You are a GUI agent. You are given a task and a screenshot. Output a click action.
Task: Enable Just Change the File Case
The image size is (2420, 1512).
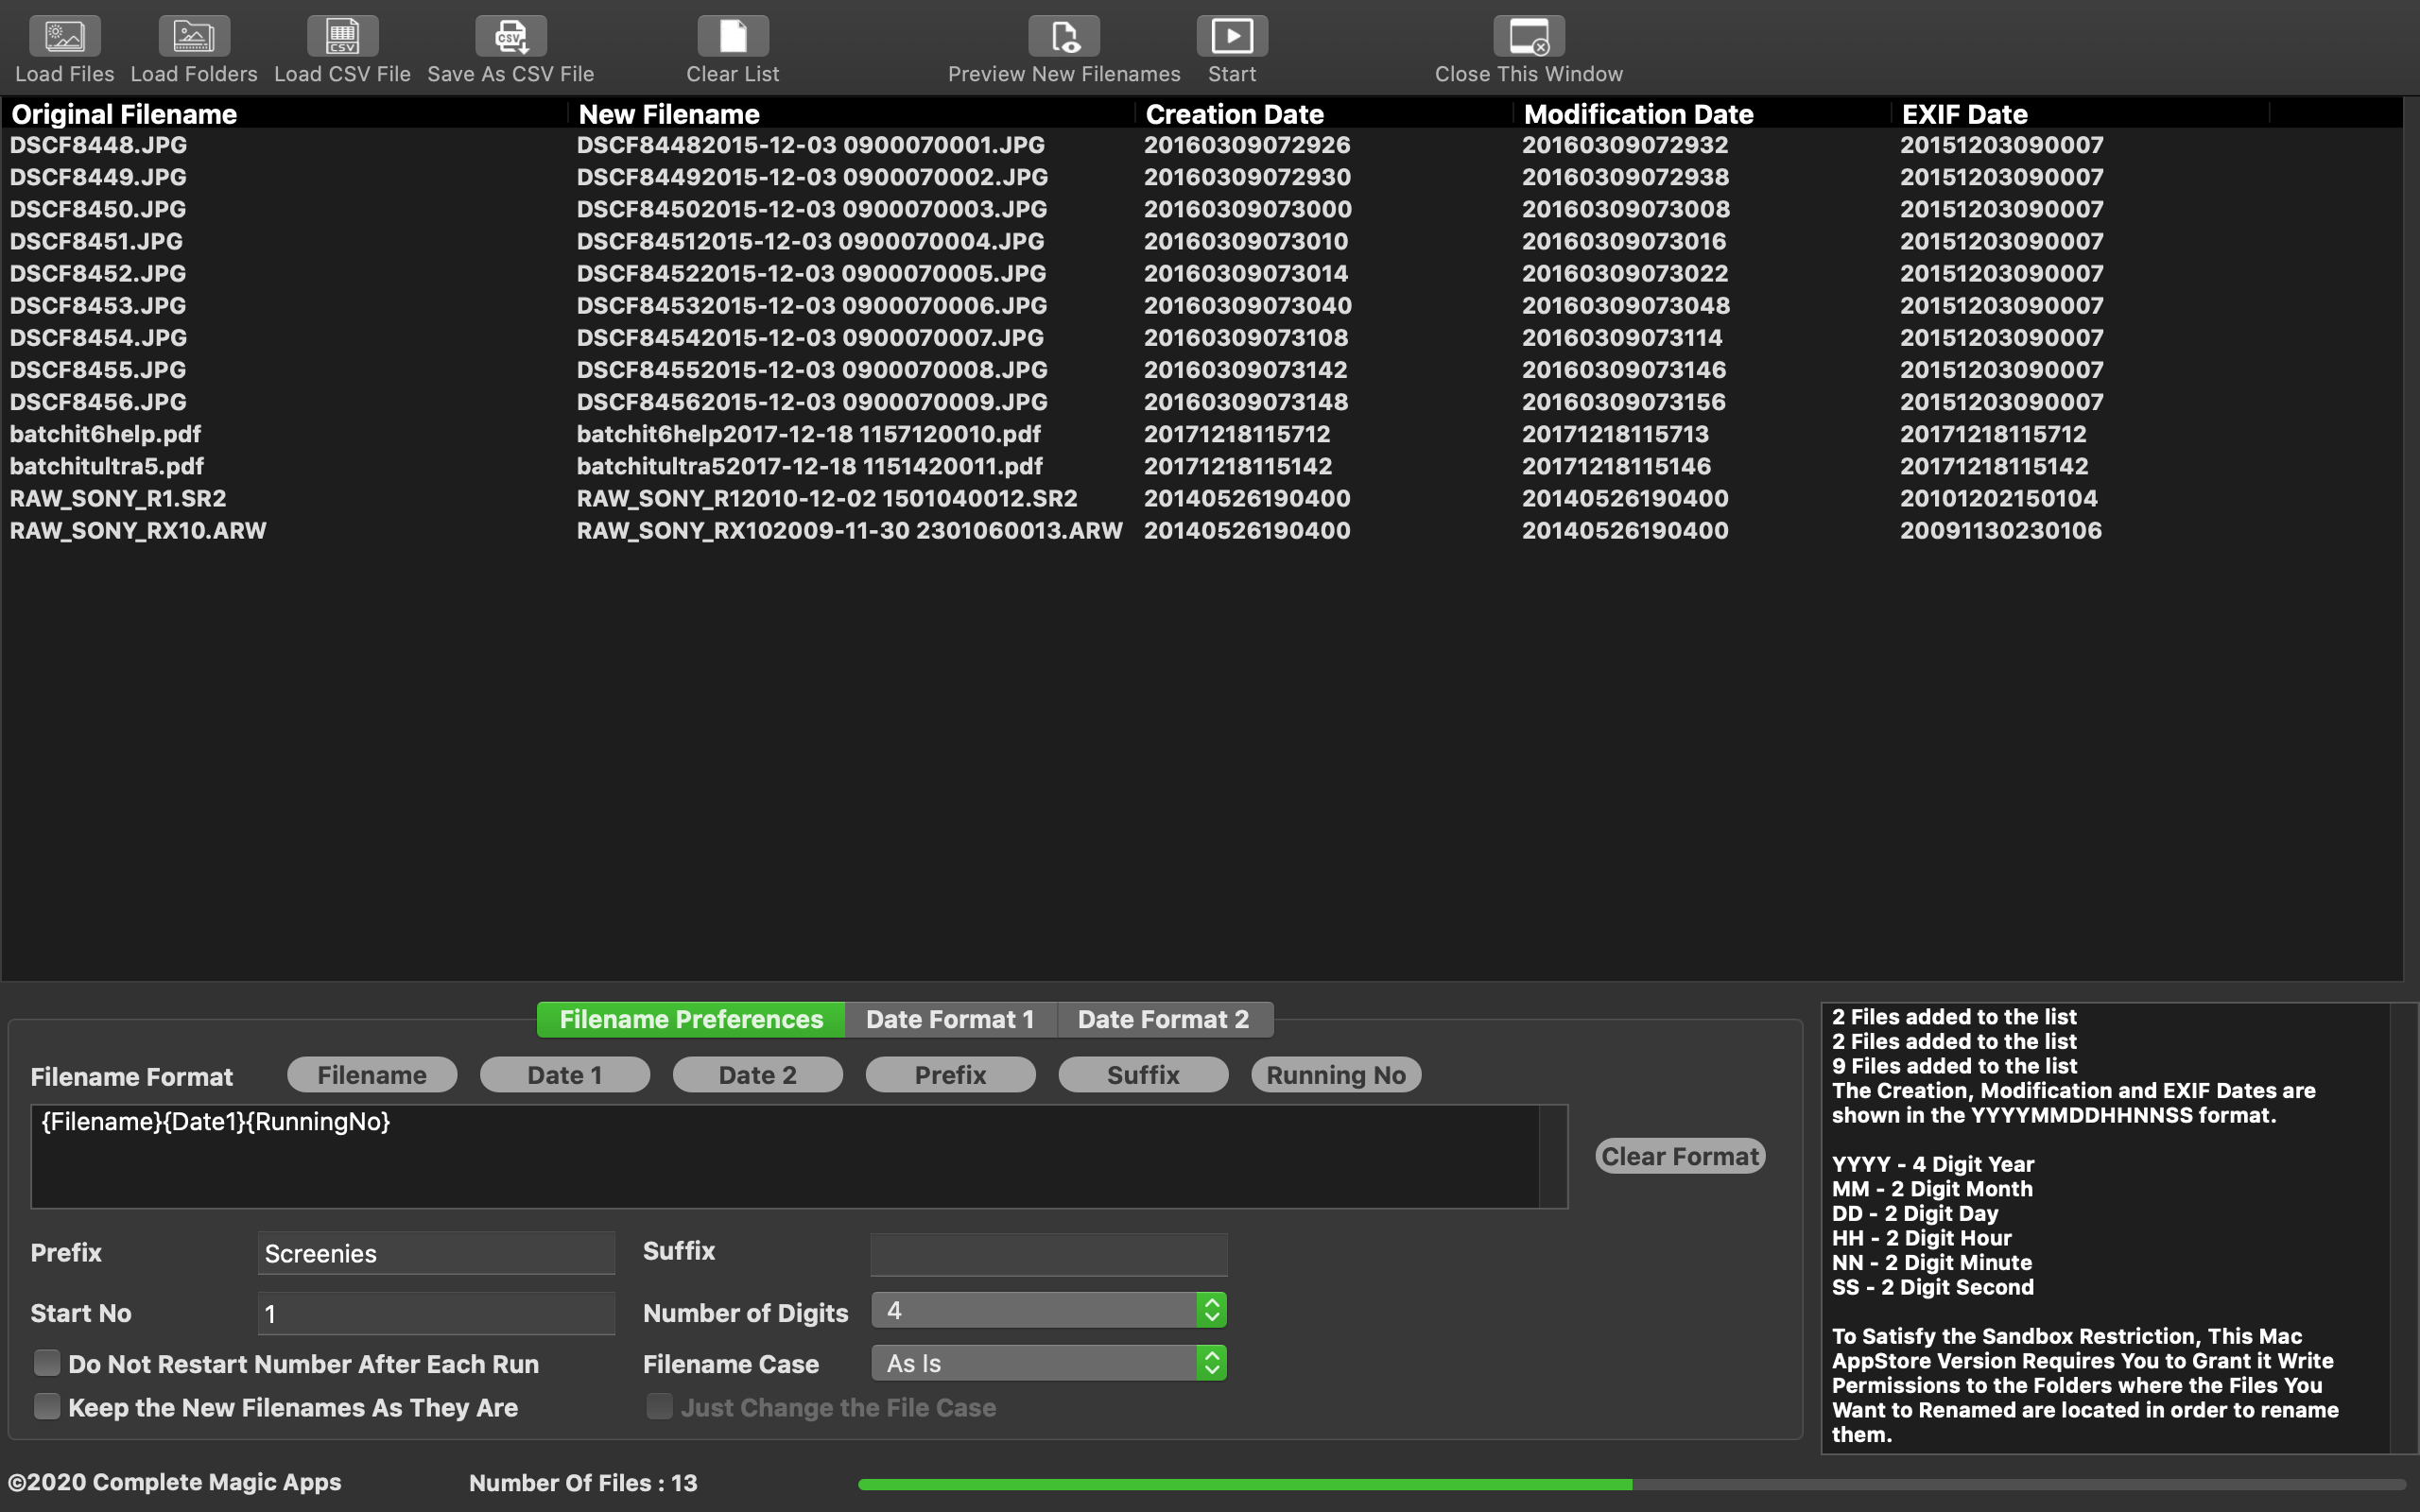pos(659,1406)
